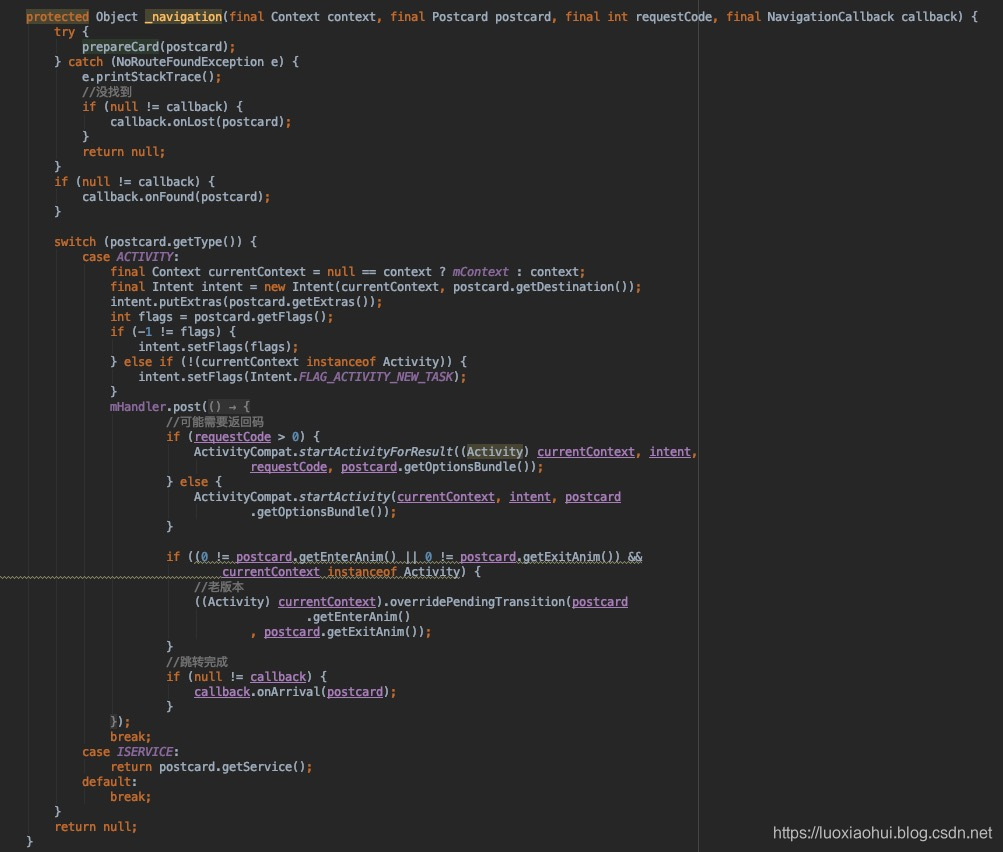
Task: Click 'mContext' field in the currentContext assignment
Action: click(480, 272)
